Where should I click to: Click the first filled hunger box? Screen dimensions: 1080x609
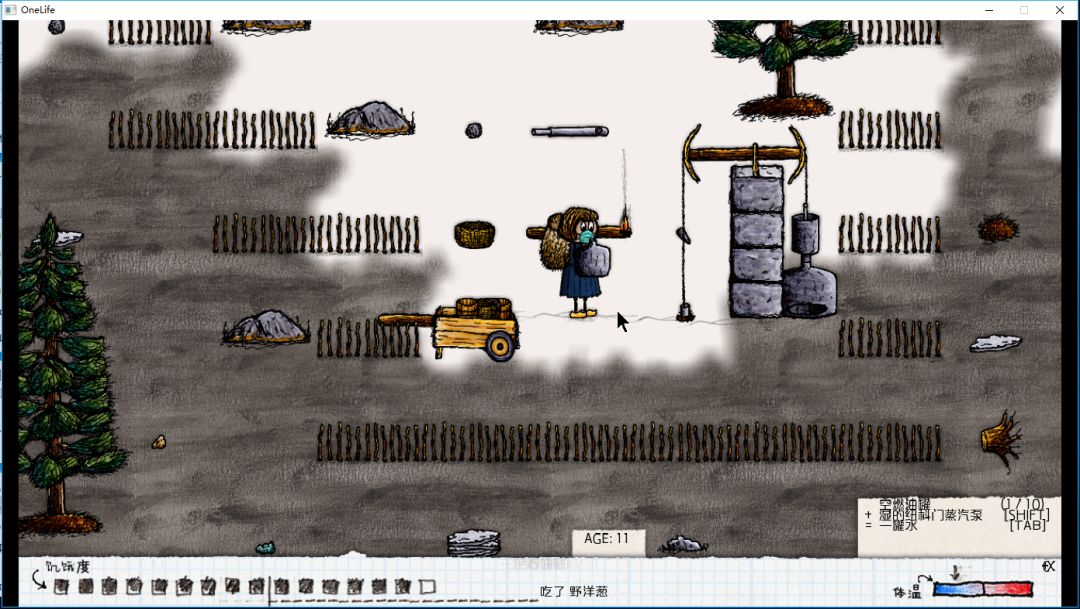61,587
